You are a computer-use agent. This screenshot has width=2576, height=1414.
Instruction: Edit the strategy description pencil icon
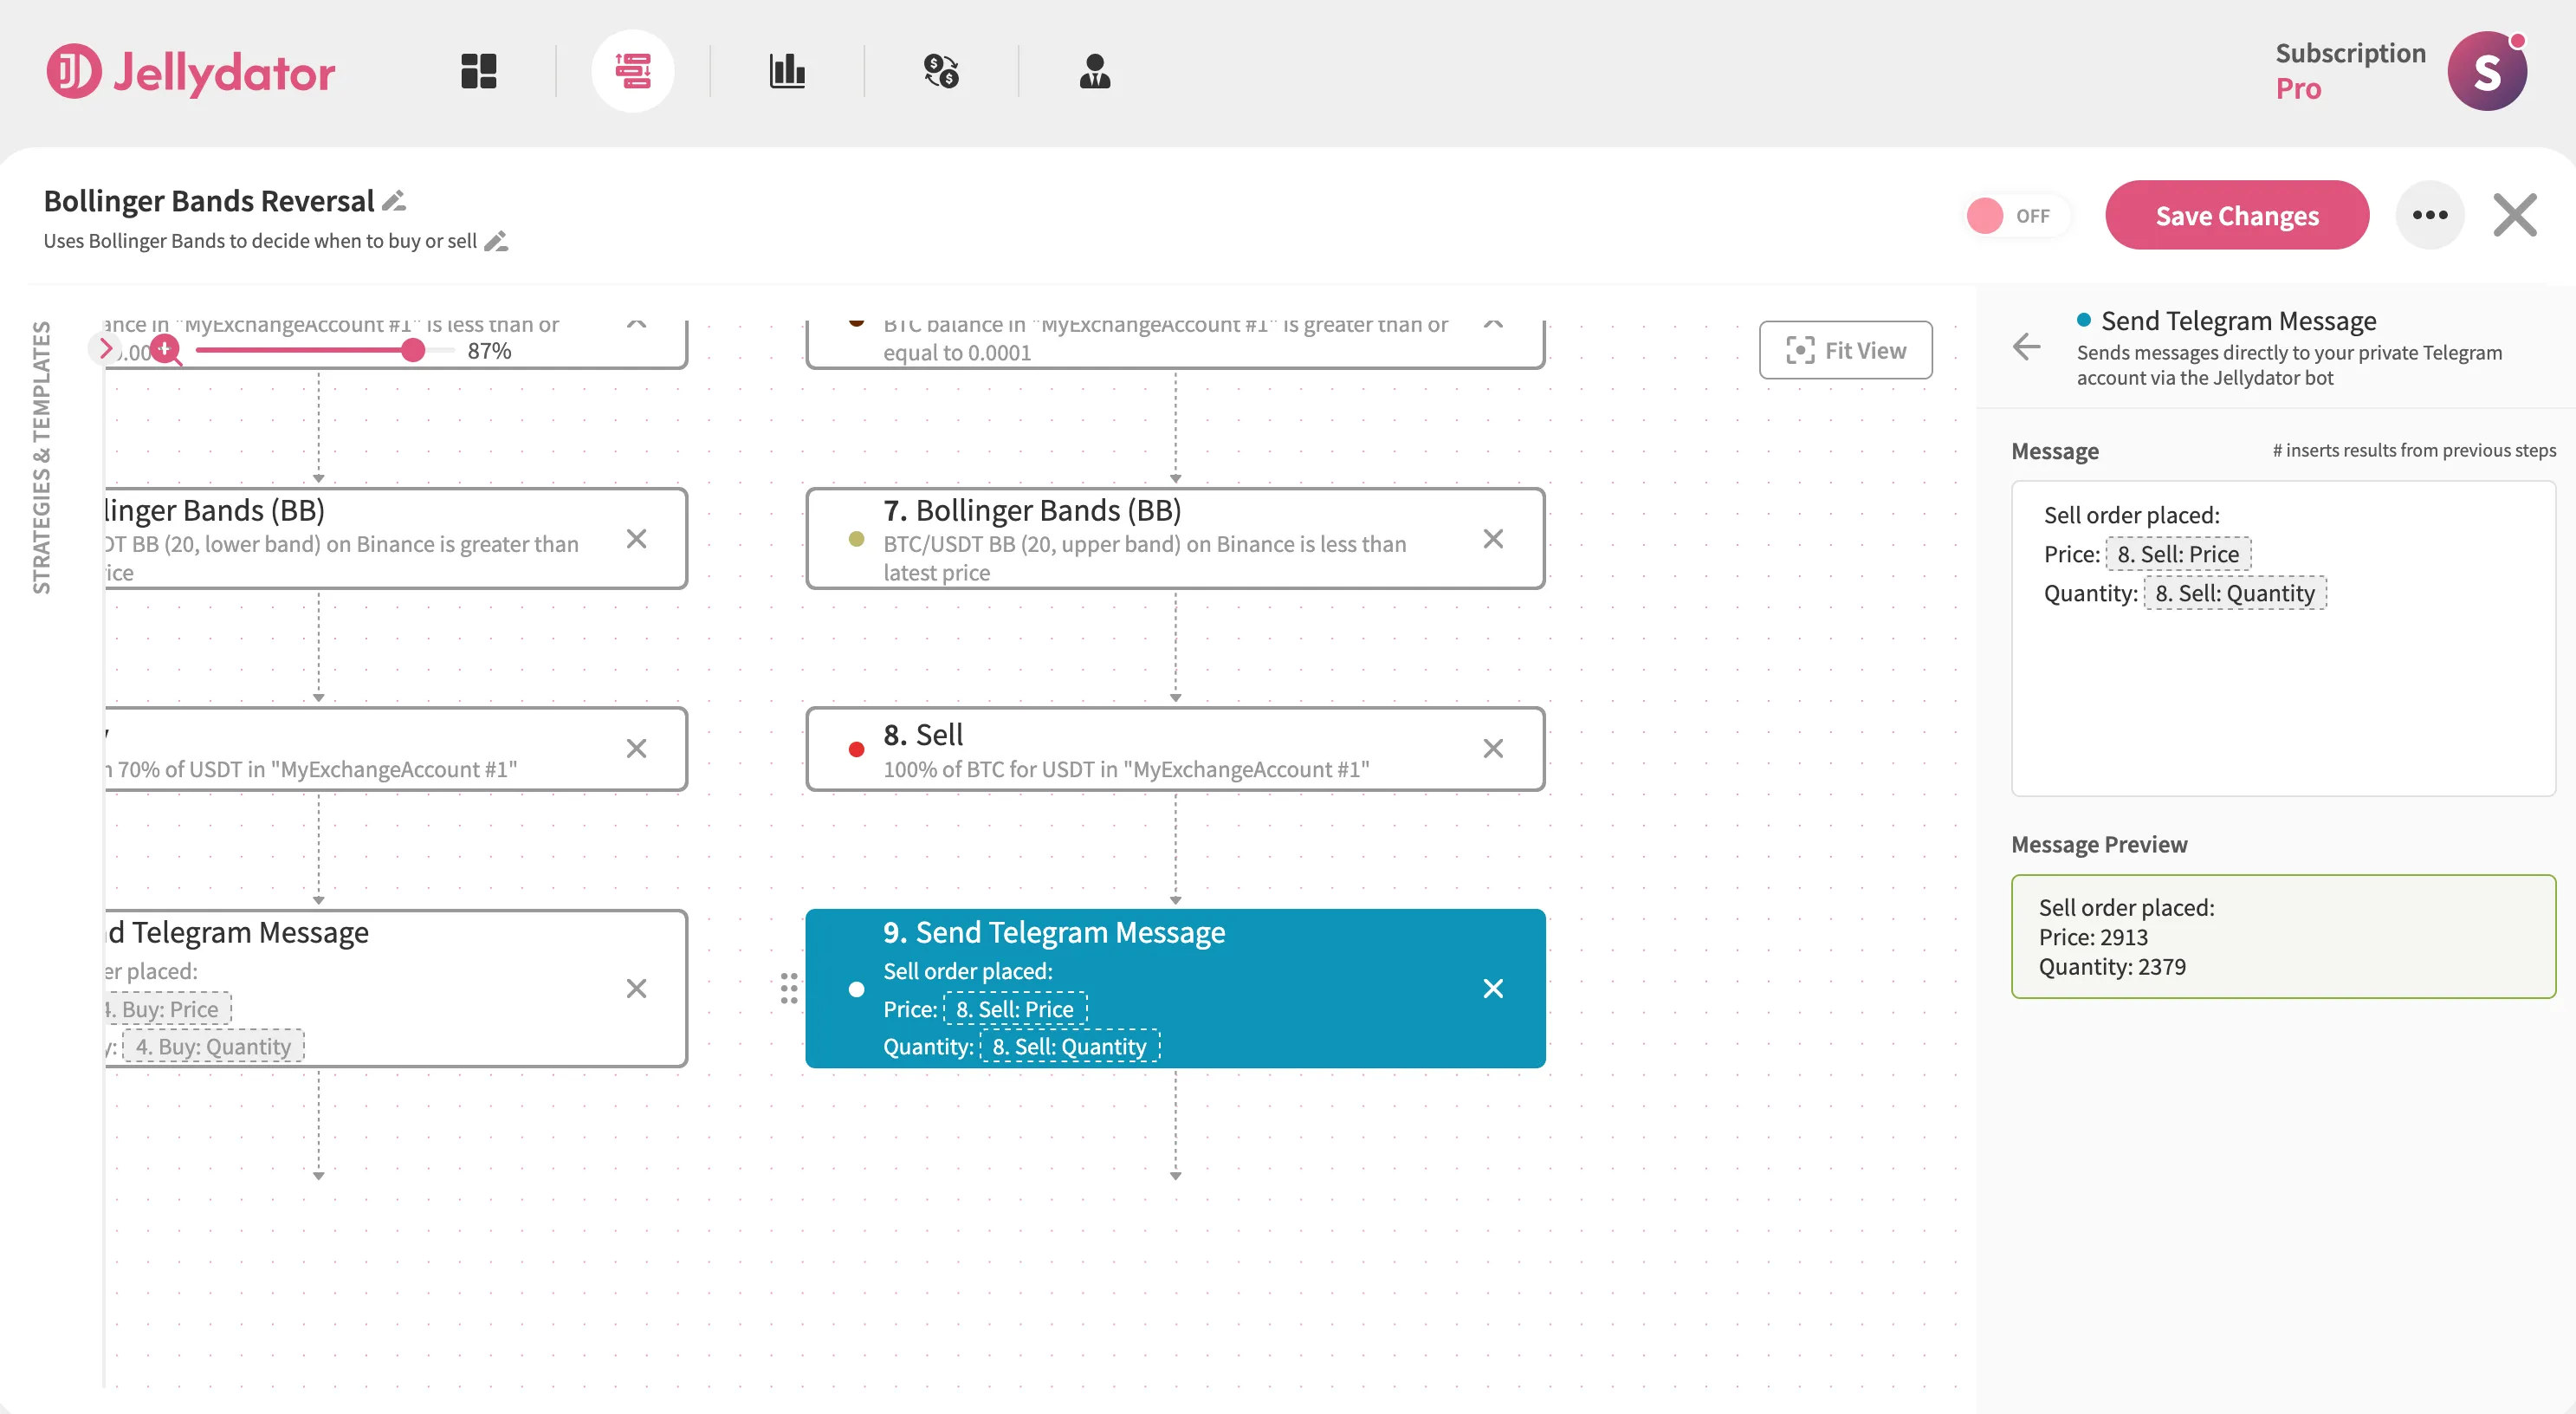[x=496, y=241]
